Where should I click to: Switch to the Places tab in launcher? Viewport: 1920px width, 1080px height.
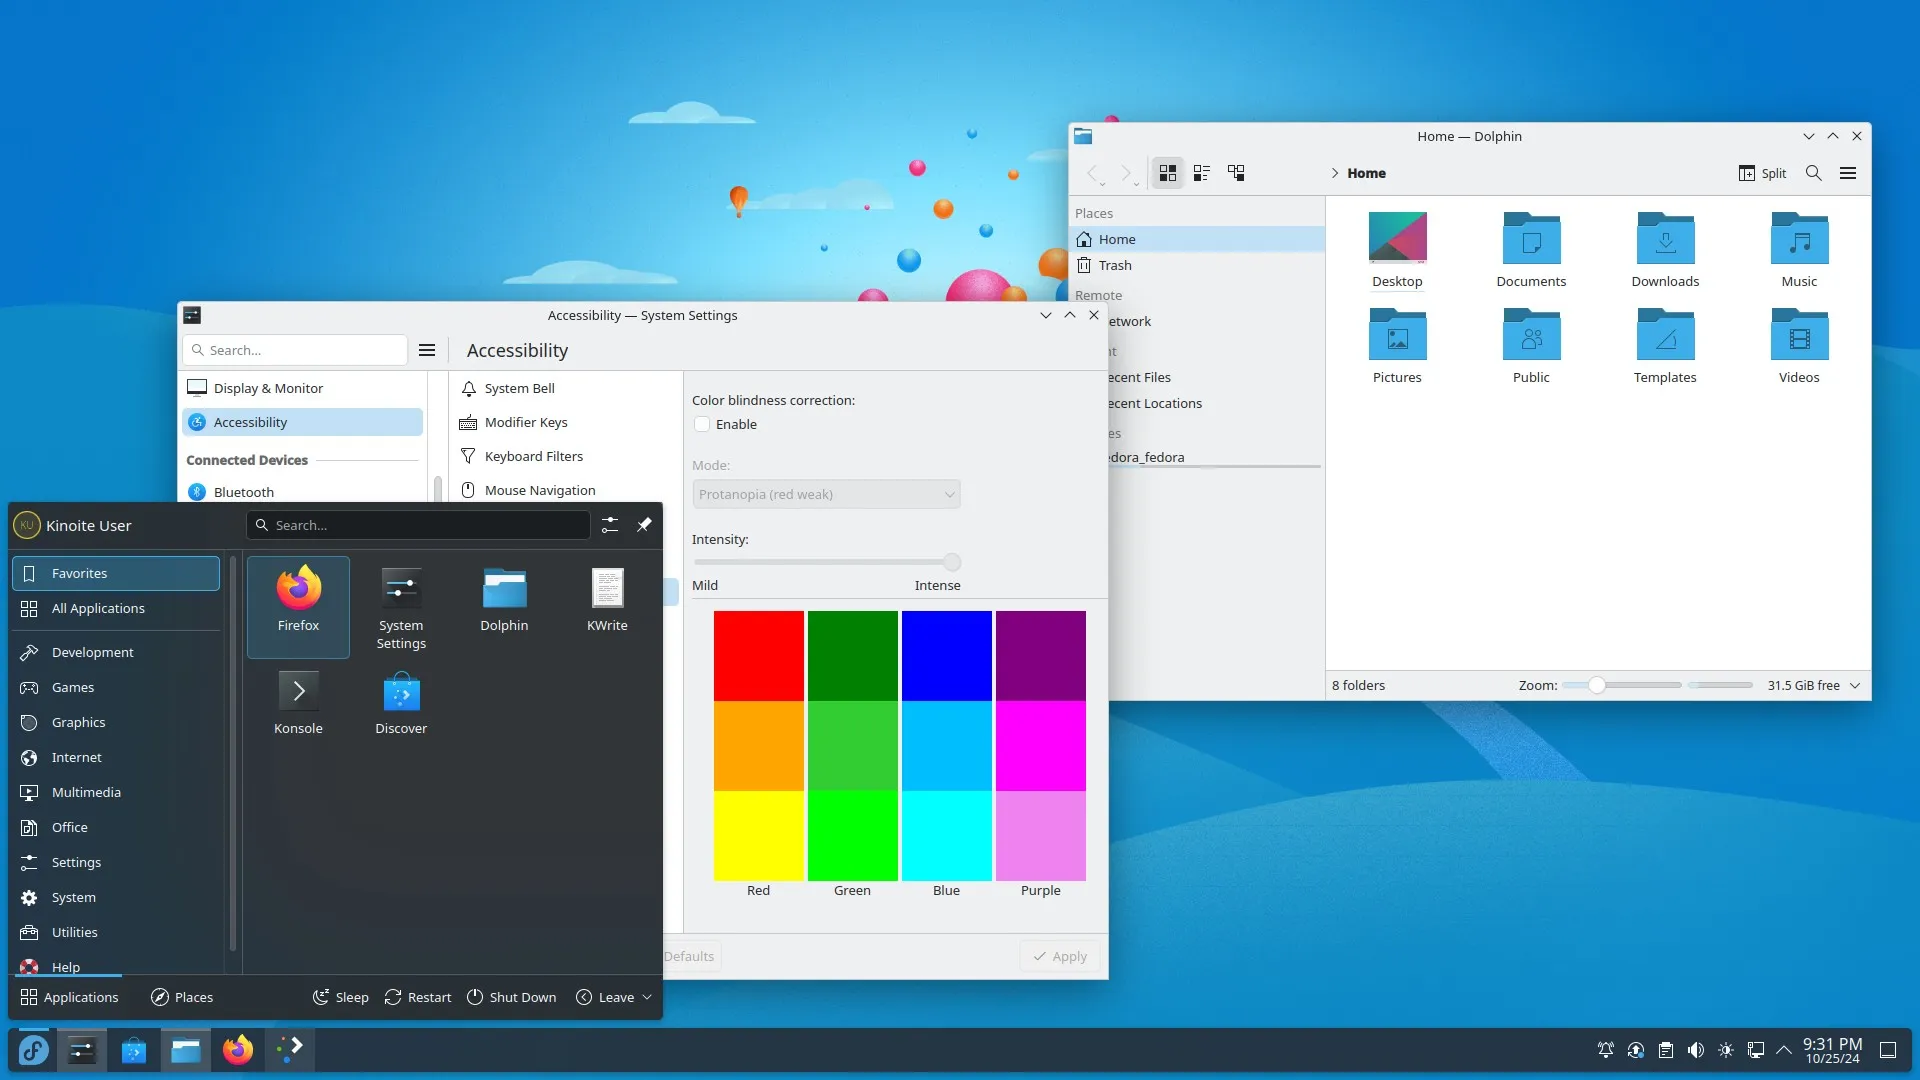tap(181, 997)
